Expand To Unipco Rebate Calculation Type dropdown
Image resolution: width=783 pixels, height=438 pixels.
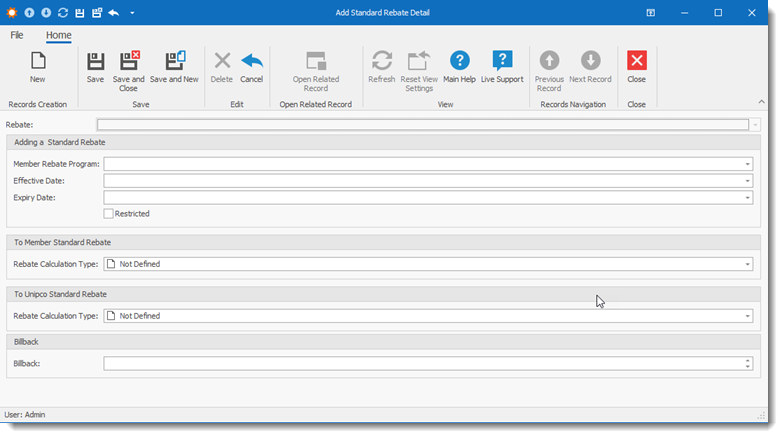[747, 316]
